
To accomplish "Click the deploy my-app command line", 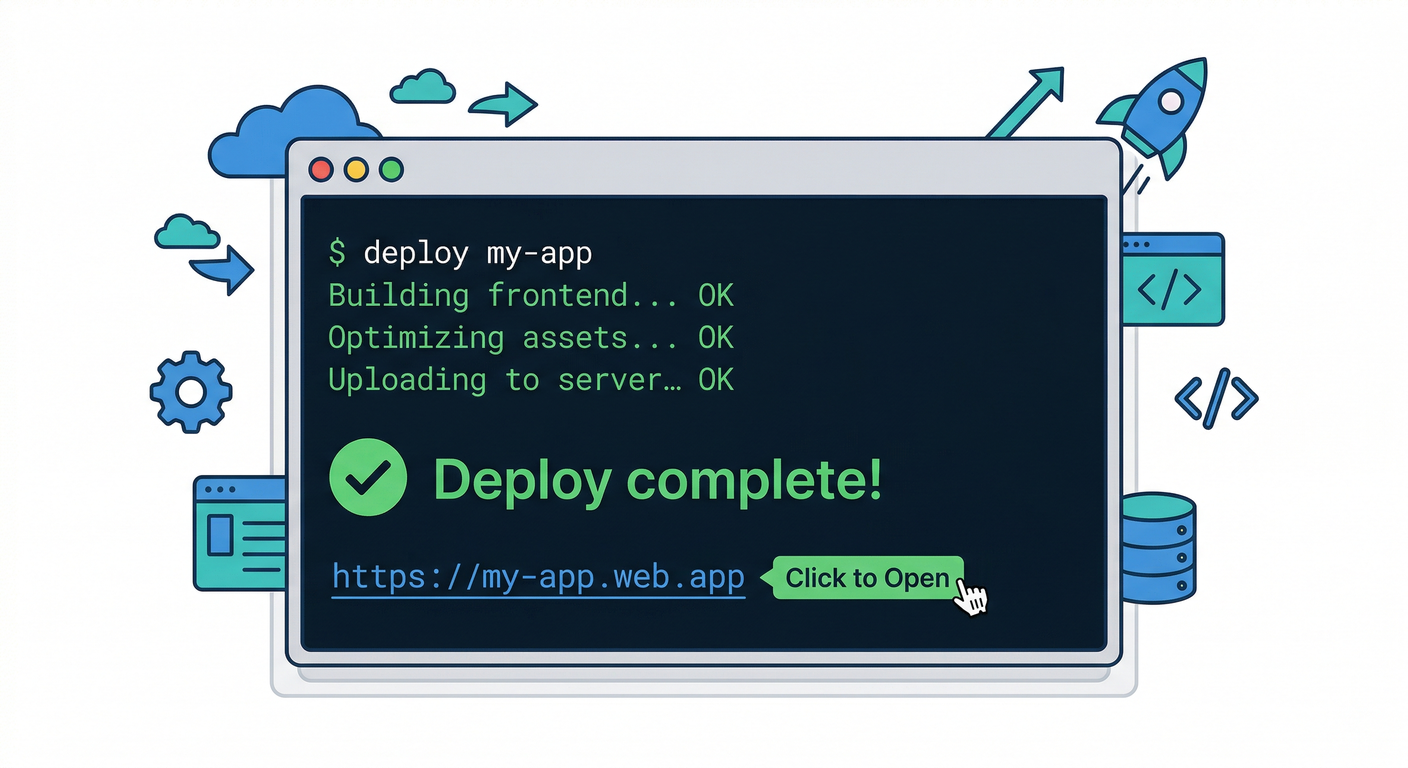I will (x=460, y=253).
